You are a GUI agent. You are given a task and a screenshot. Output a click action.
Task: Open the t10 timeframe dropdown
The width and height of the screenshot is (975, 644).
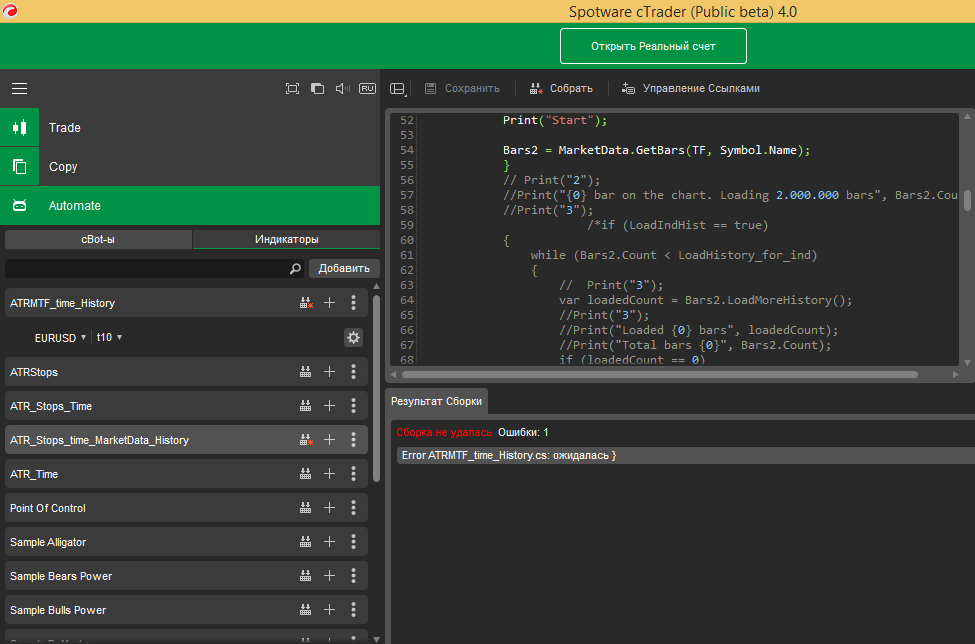[x=109, y=337]
